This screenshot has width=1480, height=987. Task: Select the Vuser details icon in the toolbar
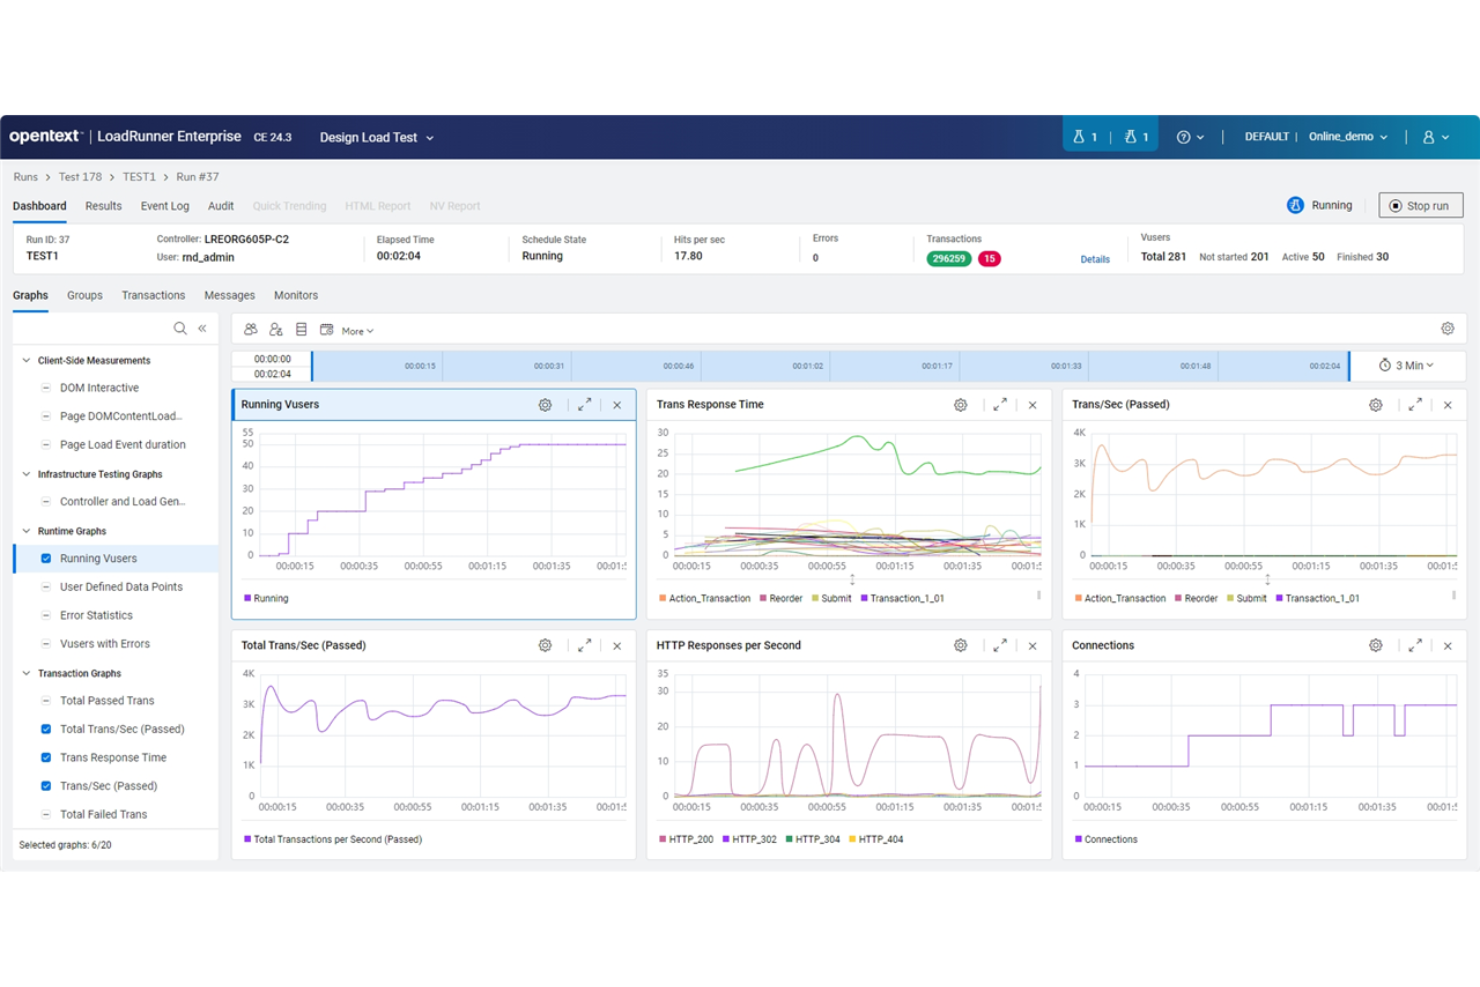[276, 329]
